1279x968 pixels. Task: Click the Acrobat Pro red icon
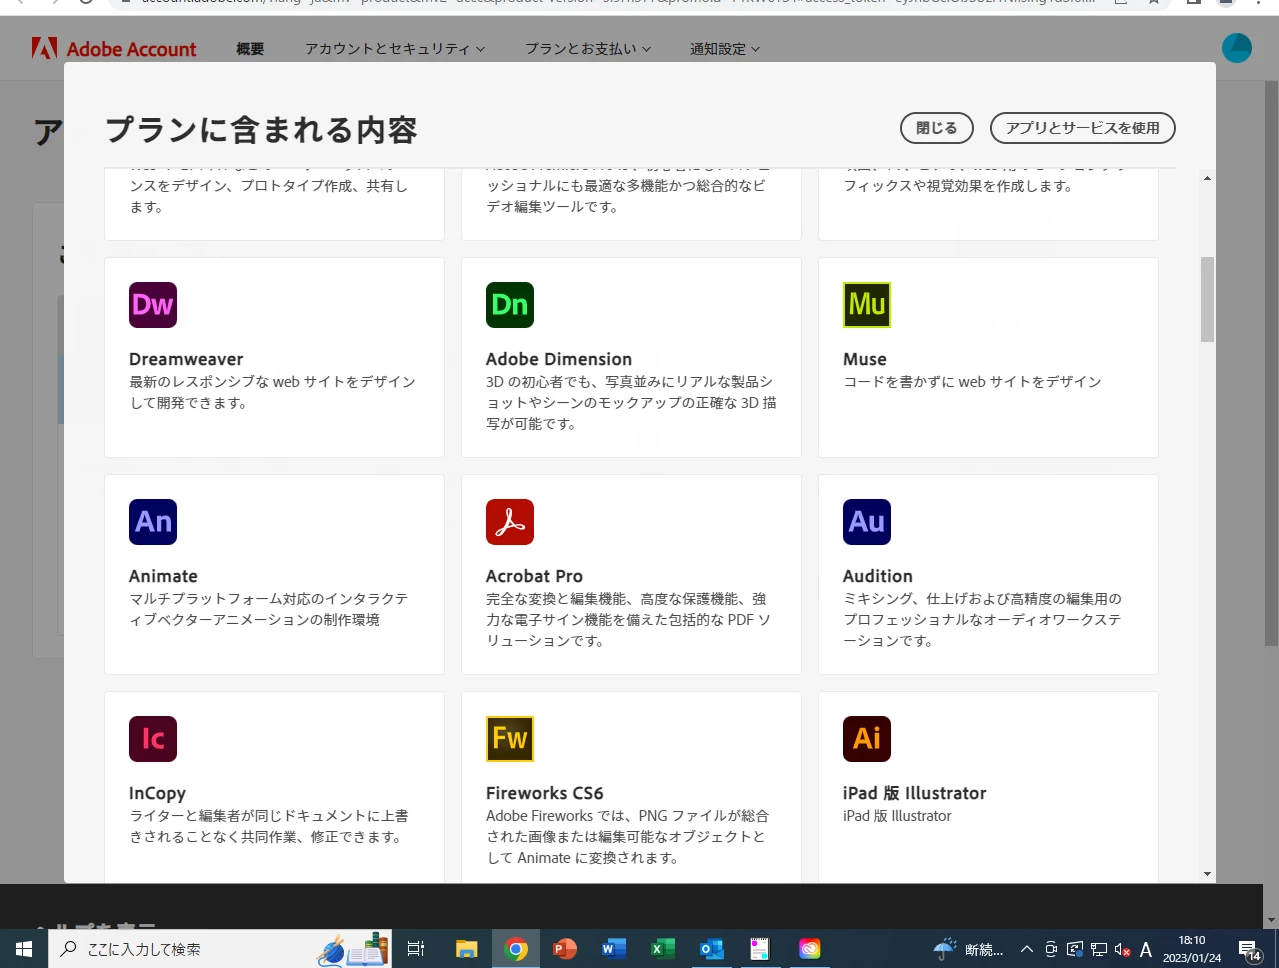[x=510, y=522]
